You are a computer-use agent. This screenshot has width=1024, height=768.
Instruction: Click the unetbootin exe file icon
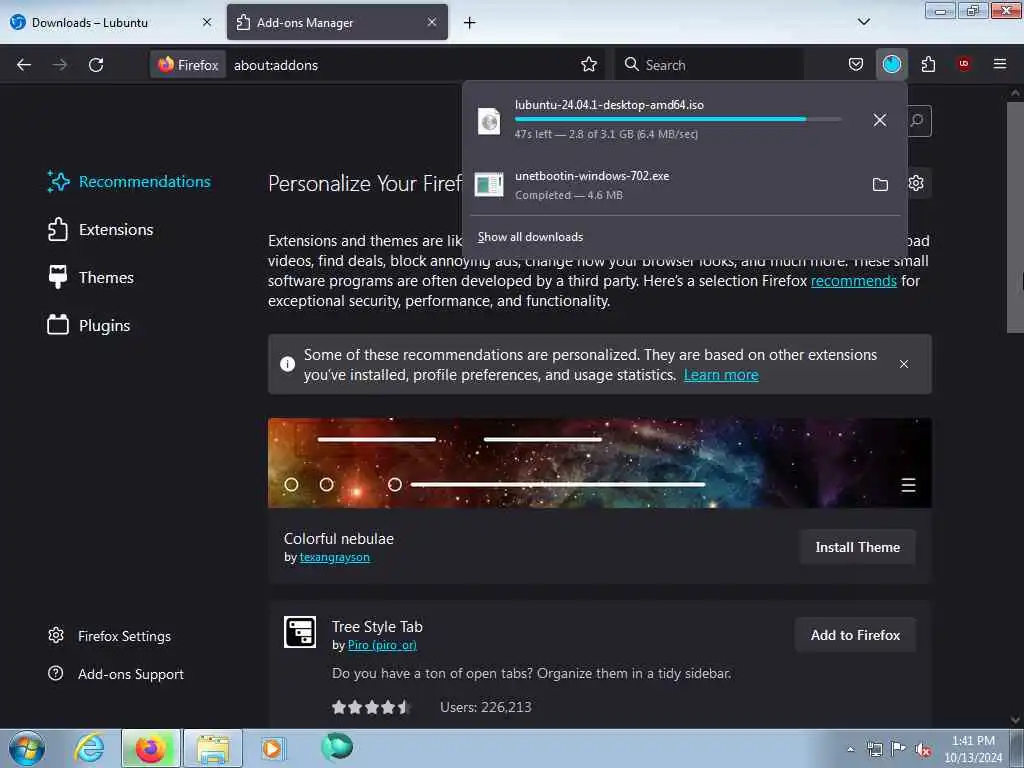pyautogui.click(x=488, y=185)
